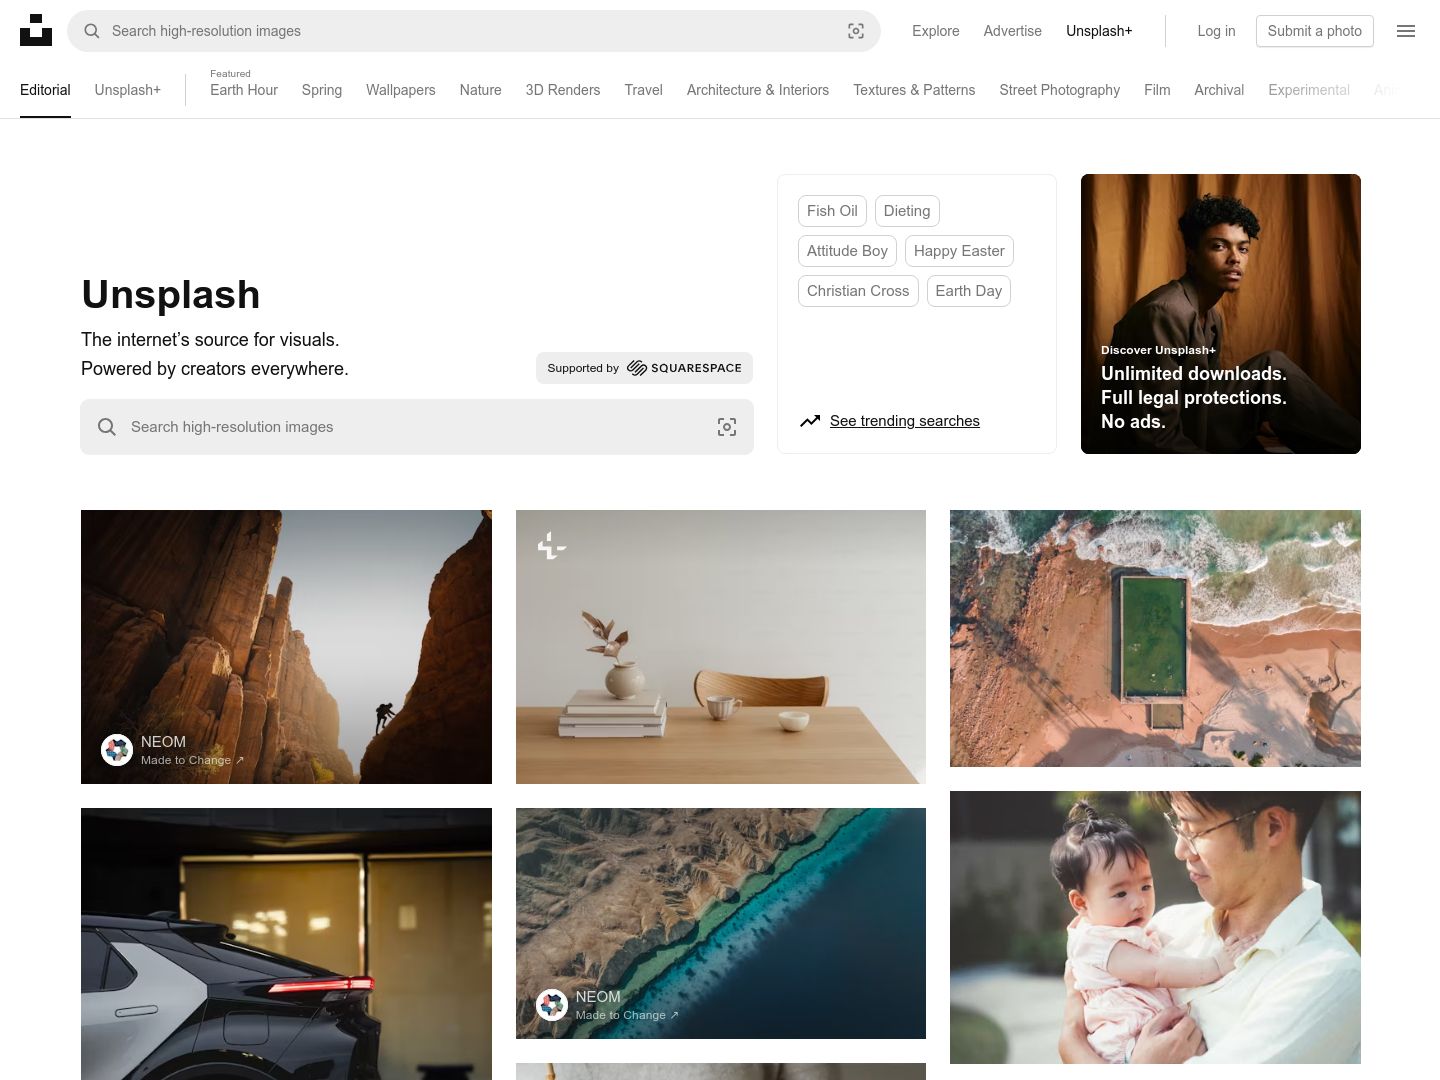
Task: Open the Earth Hour featured topic
Action: (x=244, y=90)
